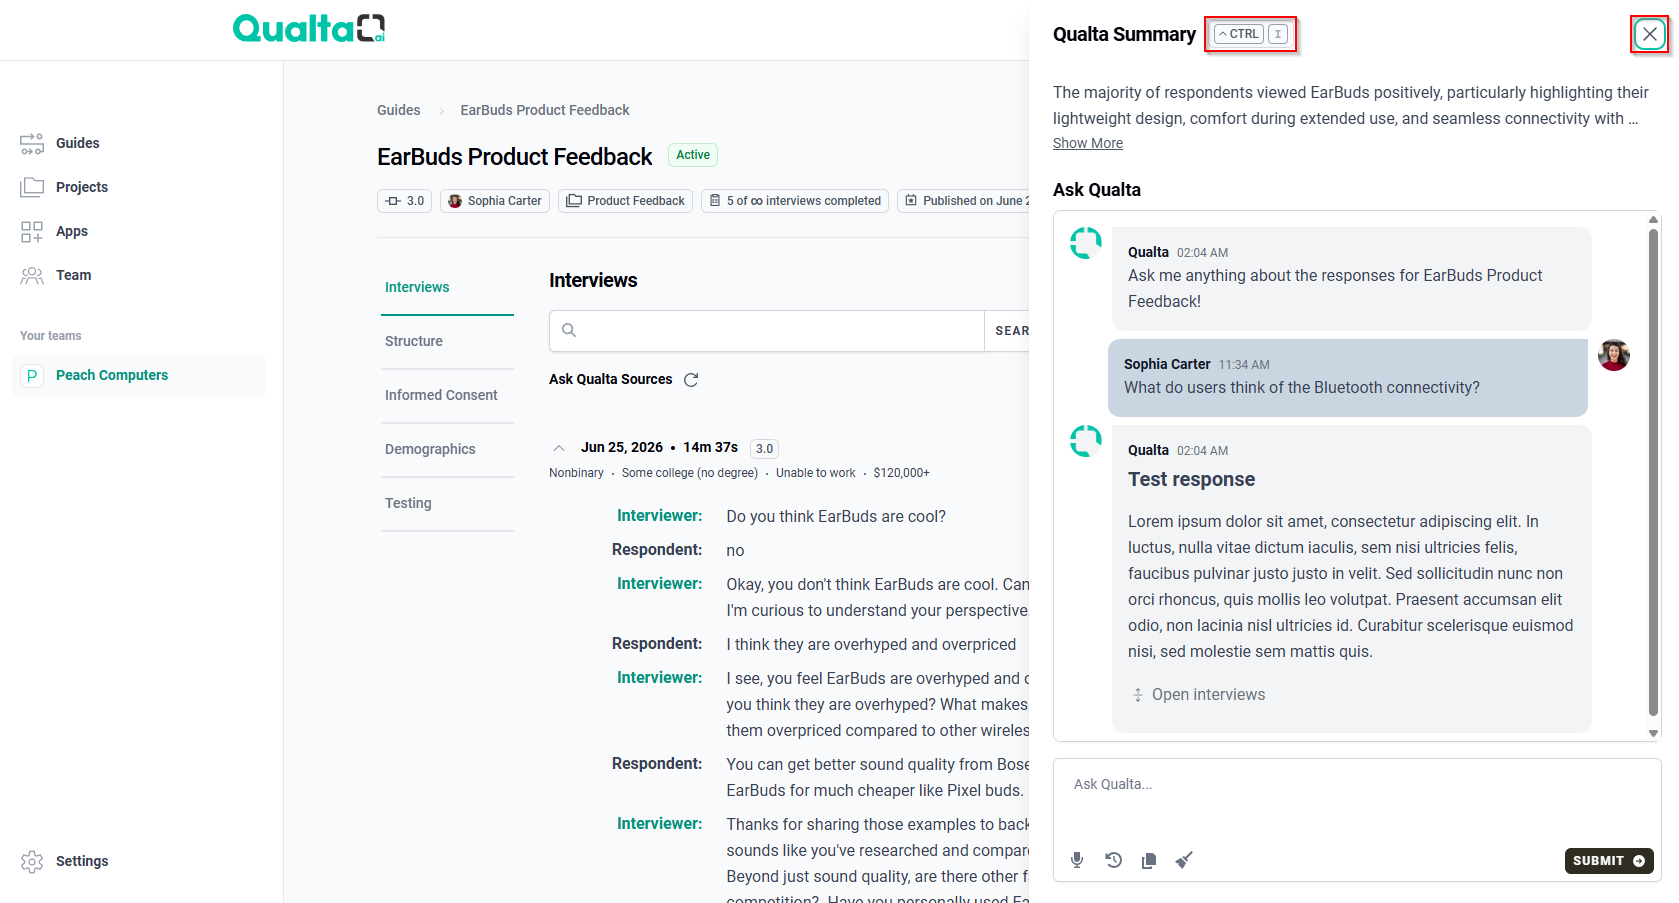
Task: Open chat history clock icon
Action: (1113, 860)
